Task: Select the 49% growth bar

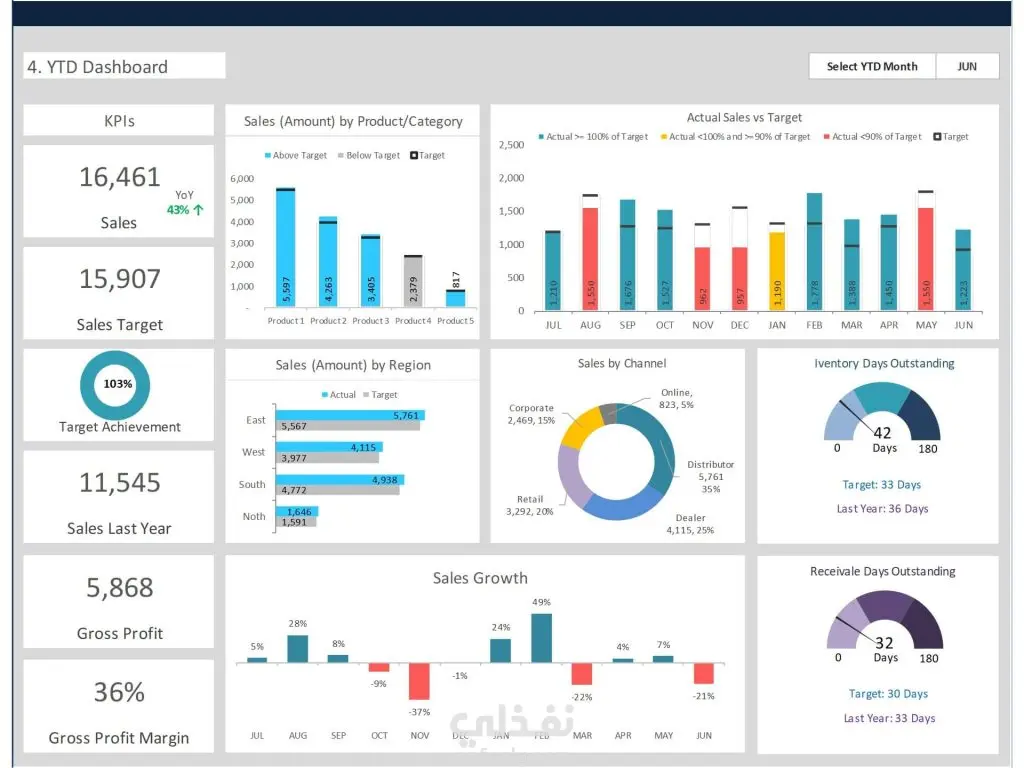Action: coord(541,638)
